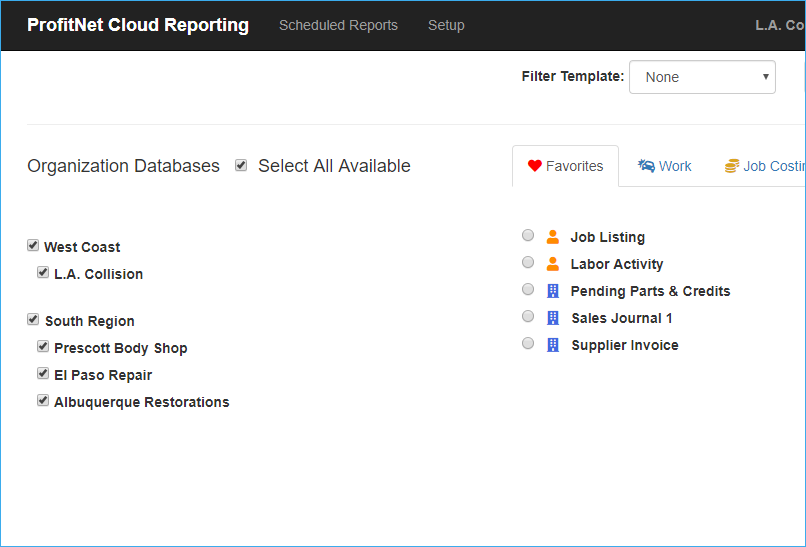
Task: Click the ProfitNet Cloud Reporting brand link
Action: (x=138, y=25)
